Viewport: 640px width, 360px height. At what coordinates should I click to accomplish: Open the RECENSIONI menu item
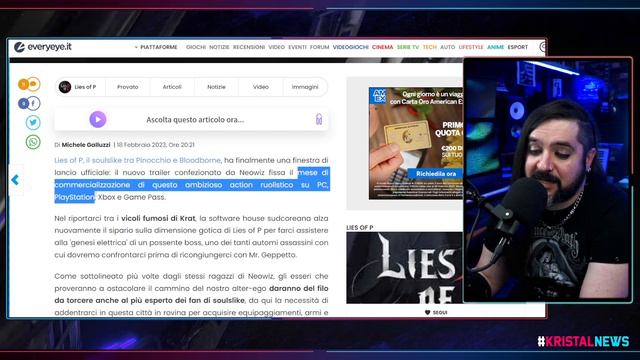pyautogui.click(x=249, y=47)
